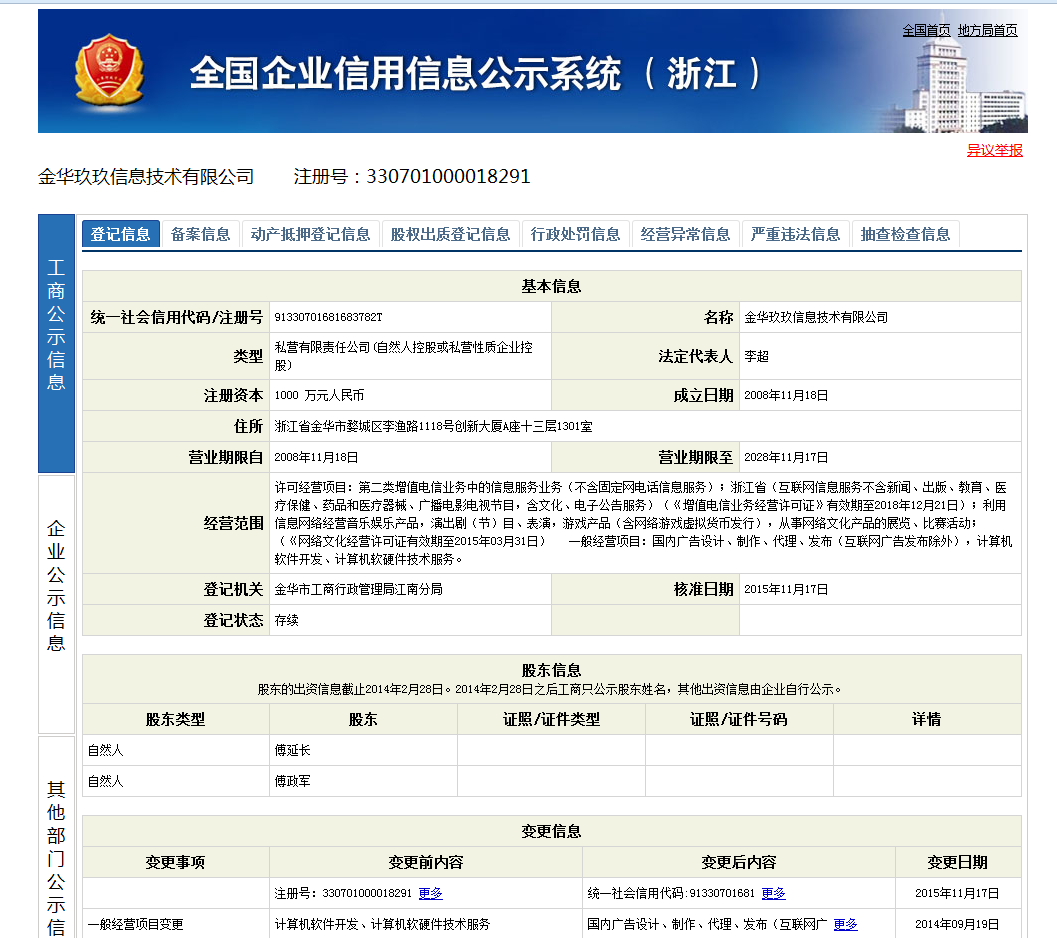Viewport: 1057px width, 938px height.
Task: Open the 全国首页 link
Action: coord(926,30)
